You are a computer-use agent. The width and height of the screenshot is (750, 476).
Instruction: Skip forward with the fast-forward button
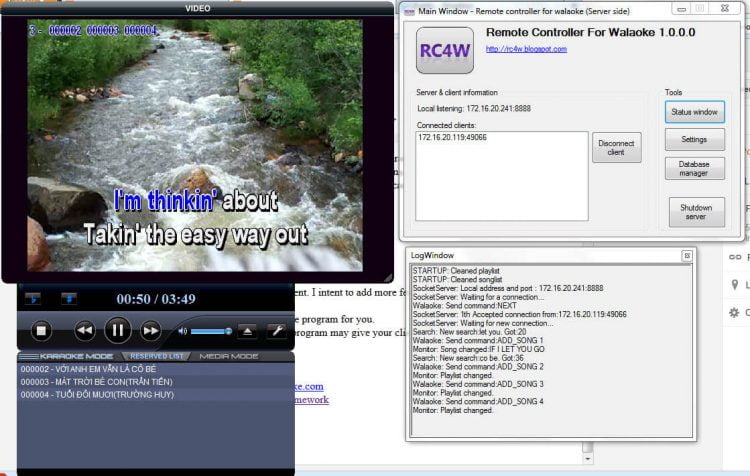(x=151, y=331)
